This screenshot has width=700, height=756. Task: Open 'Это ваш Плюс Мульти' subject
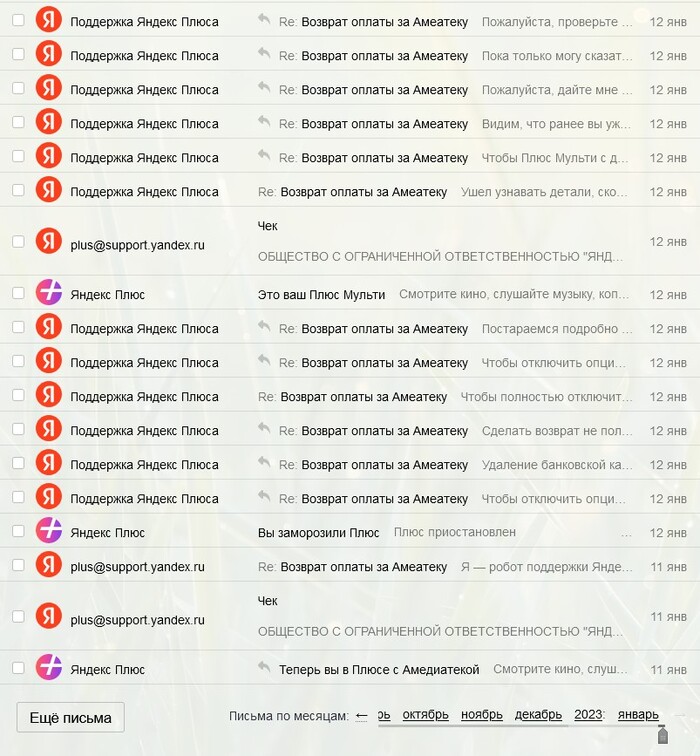pyautogui.click(x=321, y=295)
